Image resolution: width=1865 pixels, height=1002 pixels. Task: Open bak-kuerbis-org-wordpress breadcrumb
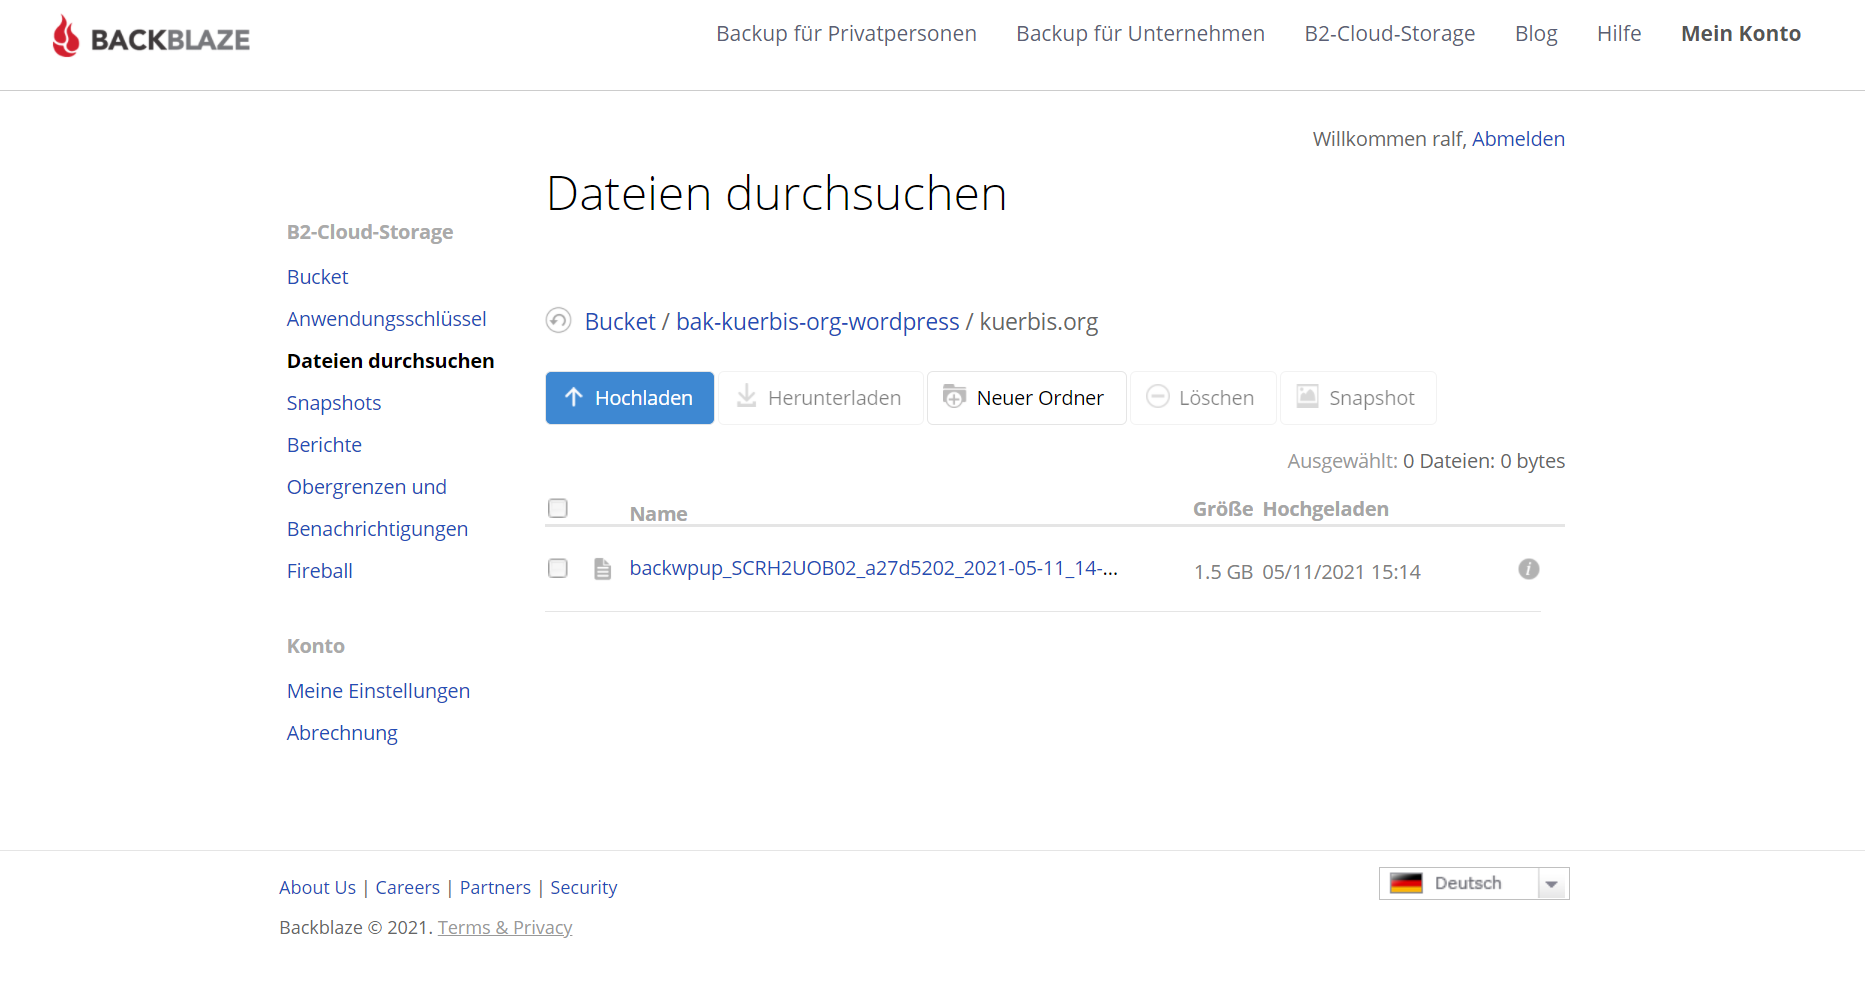pos(817,322)
